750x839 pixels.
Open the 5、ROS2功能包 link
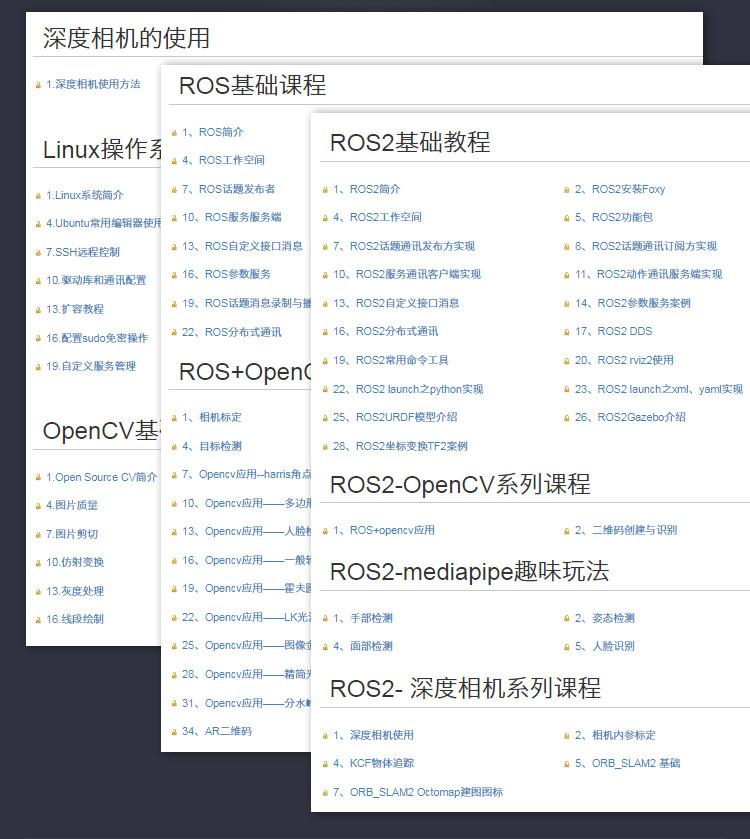pyautogui.click(x=614, y=217)
